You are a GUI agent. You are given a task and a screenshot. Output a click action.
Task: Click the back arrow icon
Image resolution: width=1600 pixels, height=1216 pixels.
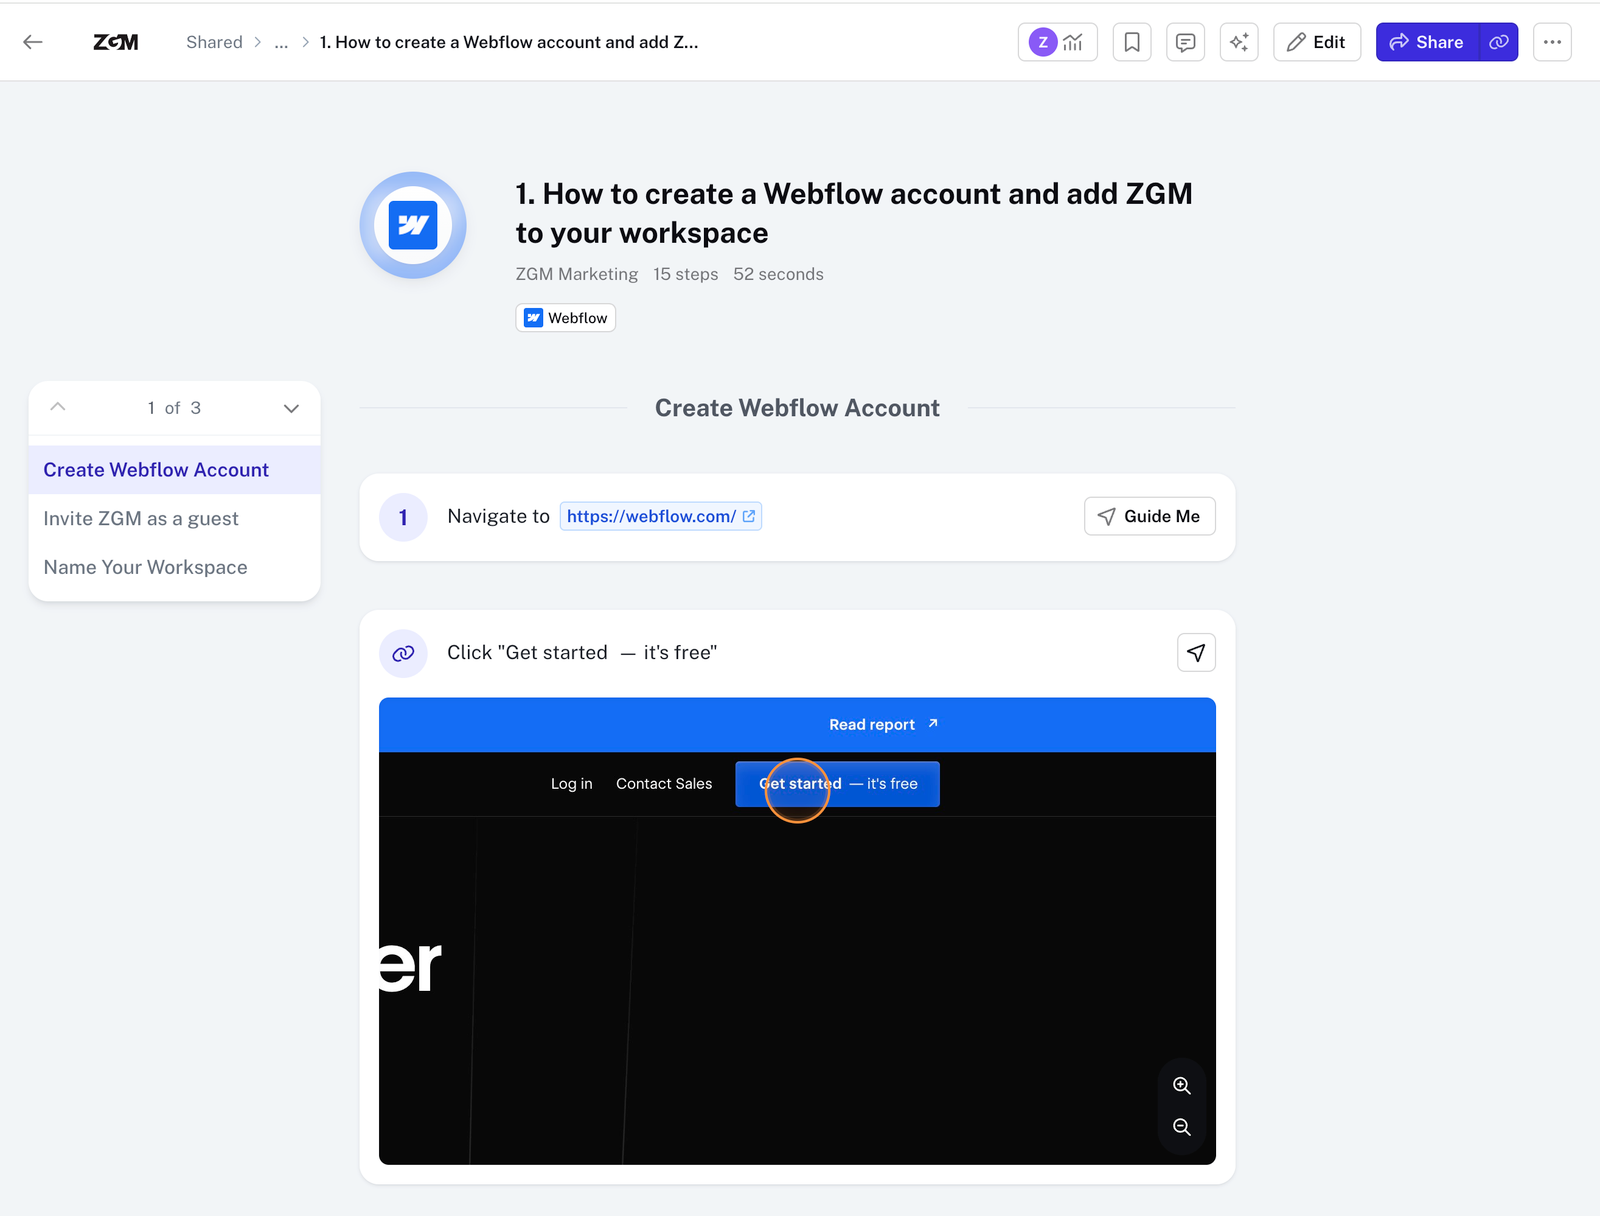tap(33, 42)
